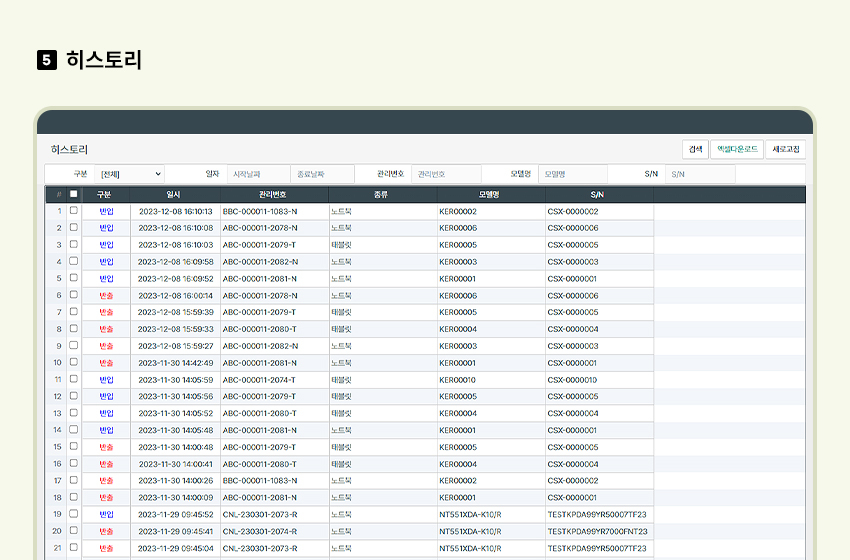Click NT551XDA-K10/R in row 20

pyautogui.click(x=470, y=531)
